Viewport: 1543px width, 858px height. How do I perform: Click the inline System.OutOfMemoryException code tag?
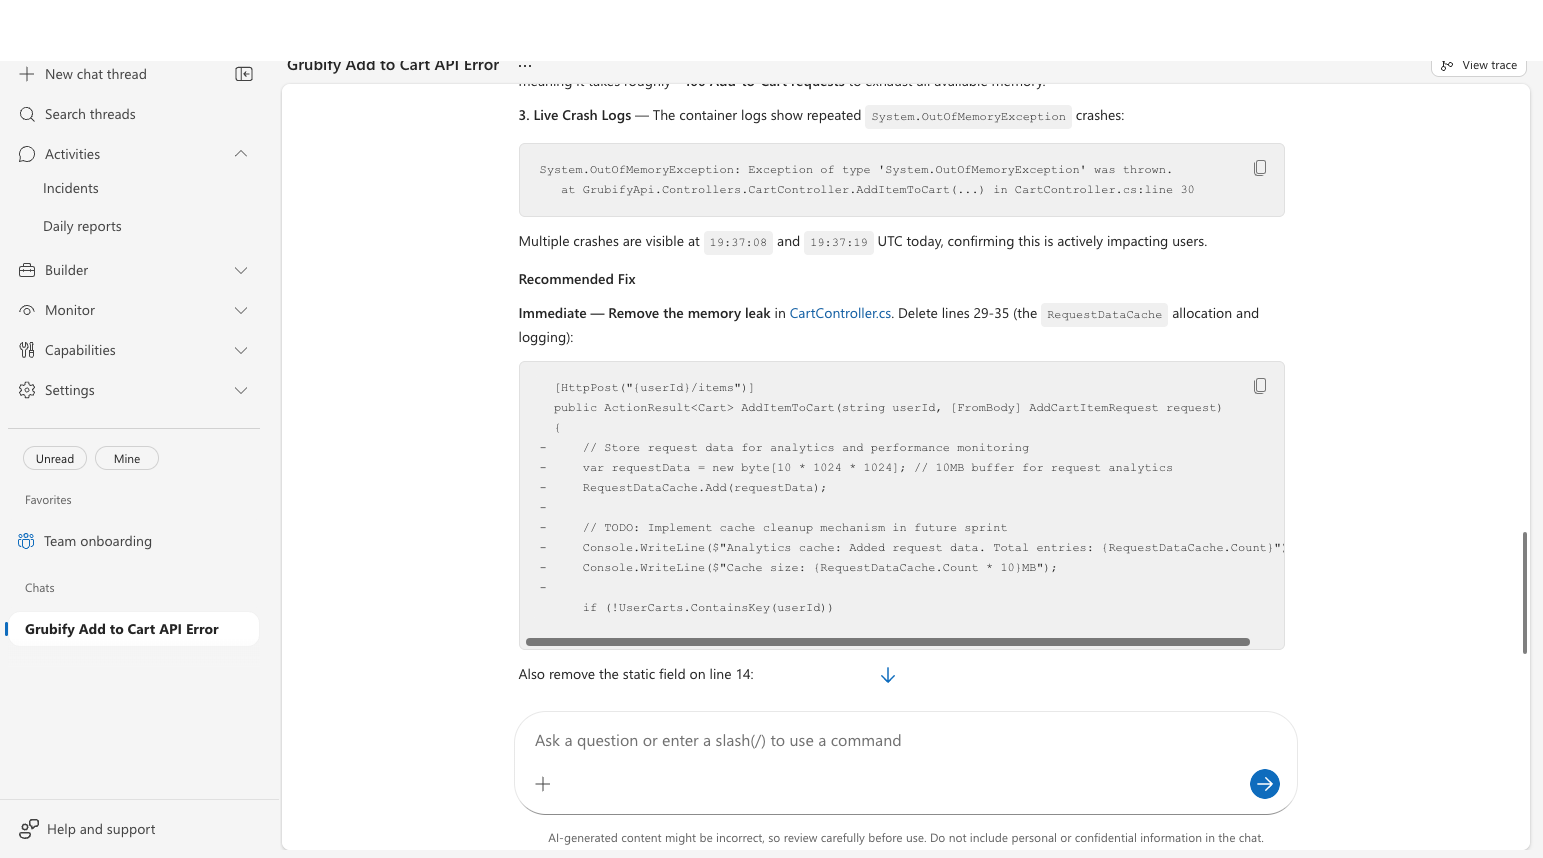968,116
